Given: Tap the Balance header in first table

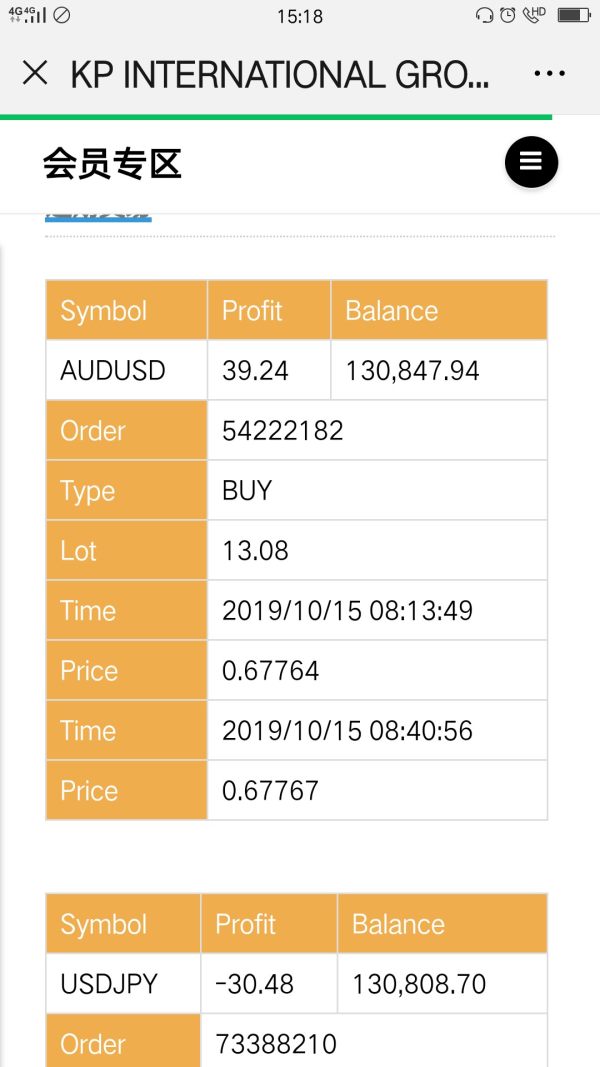Looking at the screenshot, I should (392, 311).
